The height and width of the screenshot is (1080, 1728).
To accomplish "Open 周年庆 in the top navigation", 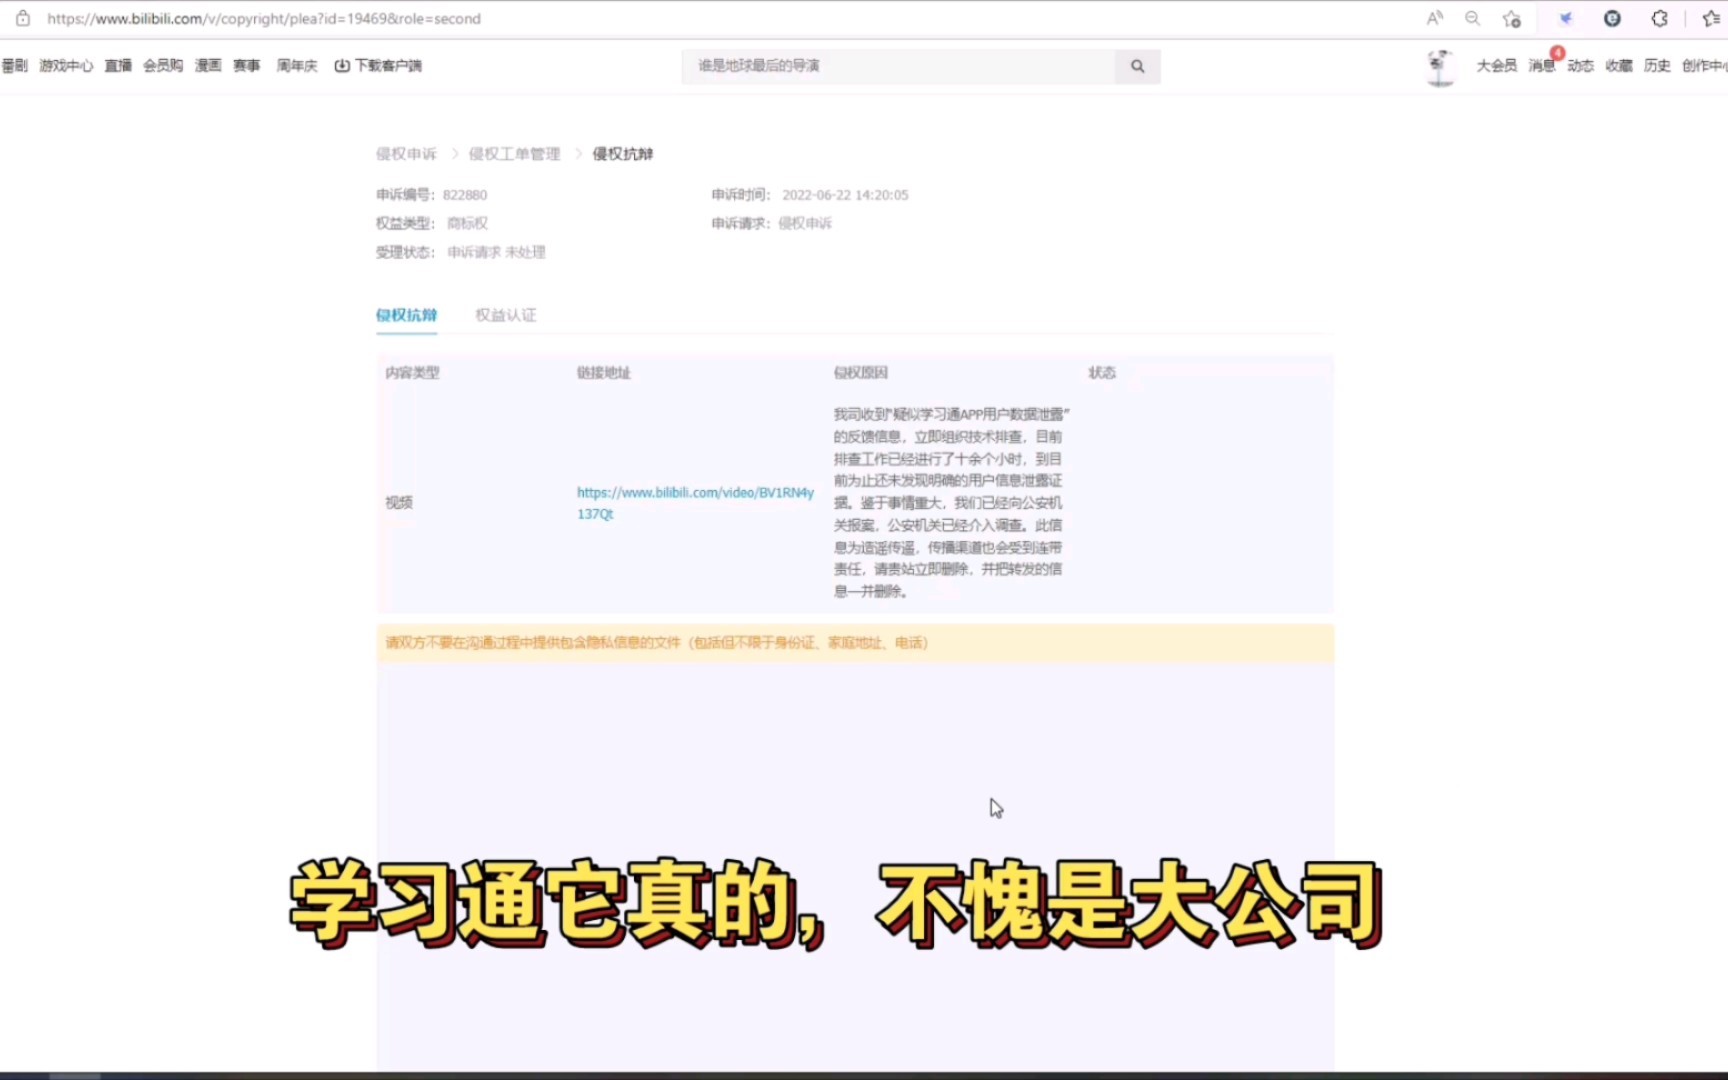I will [297, 65].
